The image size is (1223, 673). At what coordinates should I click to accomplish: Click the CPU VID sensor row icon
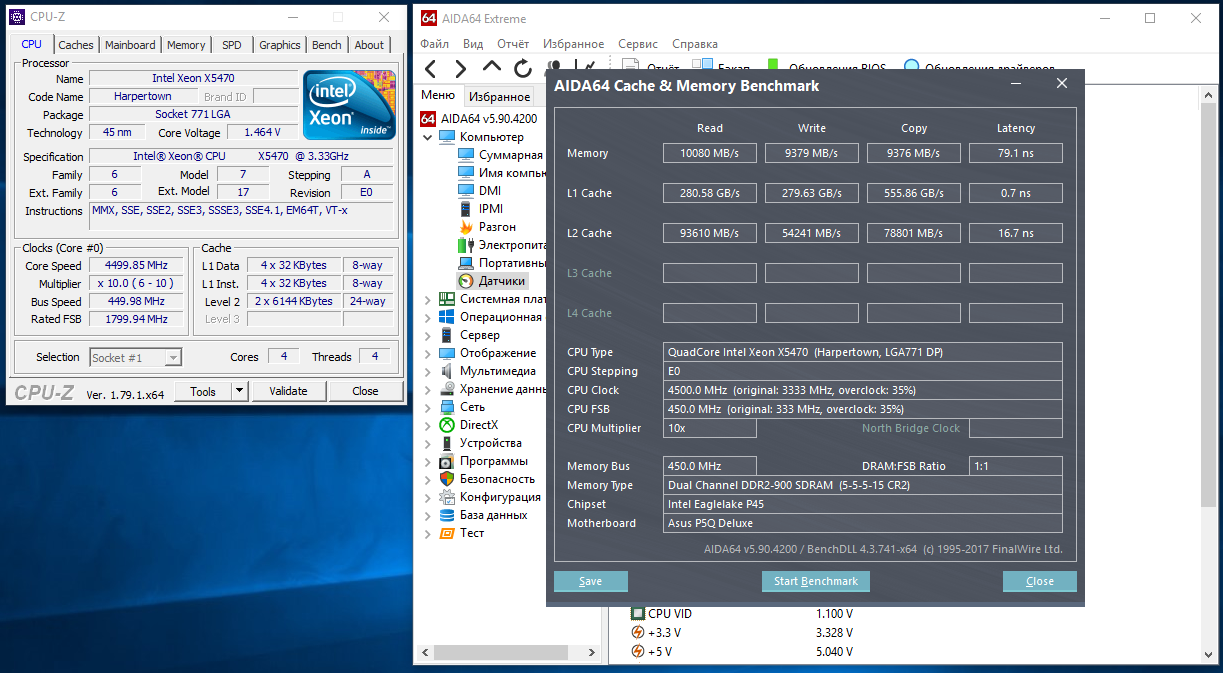click(637, 614)
